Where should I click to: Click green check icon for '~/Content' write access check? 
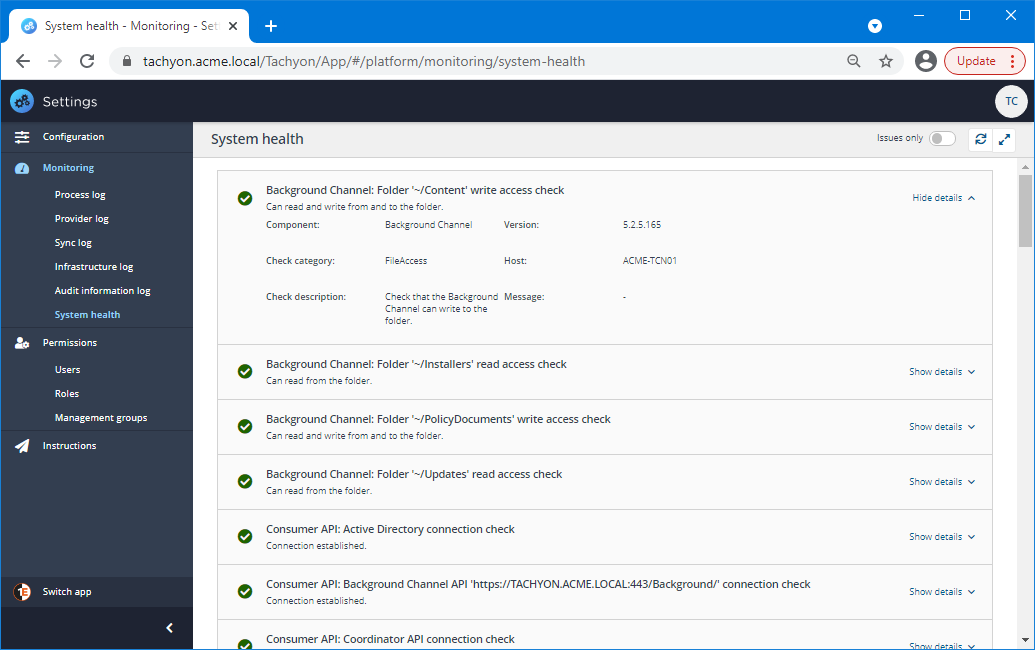pyautogui.click(x=245, y=198)
